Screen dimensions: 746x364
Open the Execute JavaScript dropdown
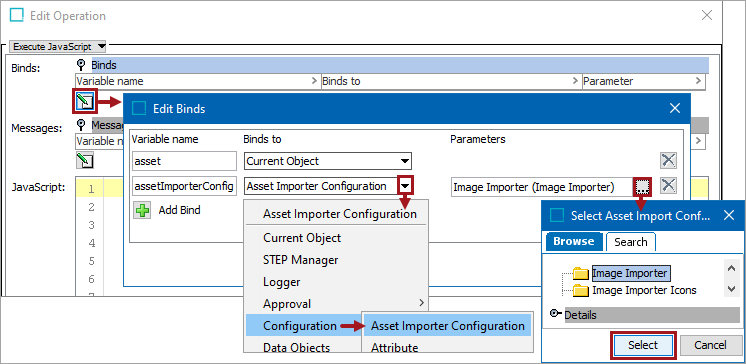point(58,47)
